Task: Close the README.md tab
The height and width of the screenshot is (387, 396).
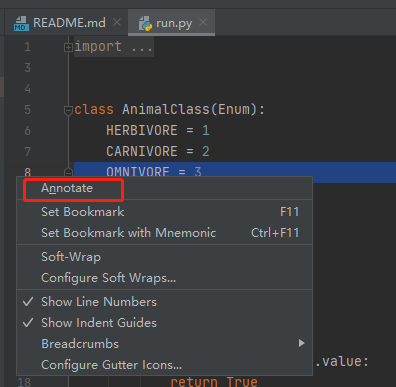Action: (117, 22)
